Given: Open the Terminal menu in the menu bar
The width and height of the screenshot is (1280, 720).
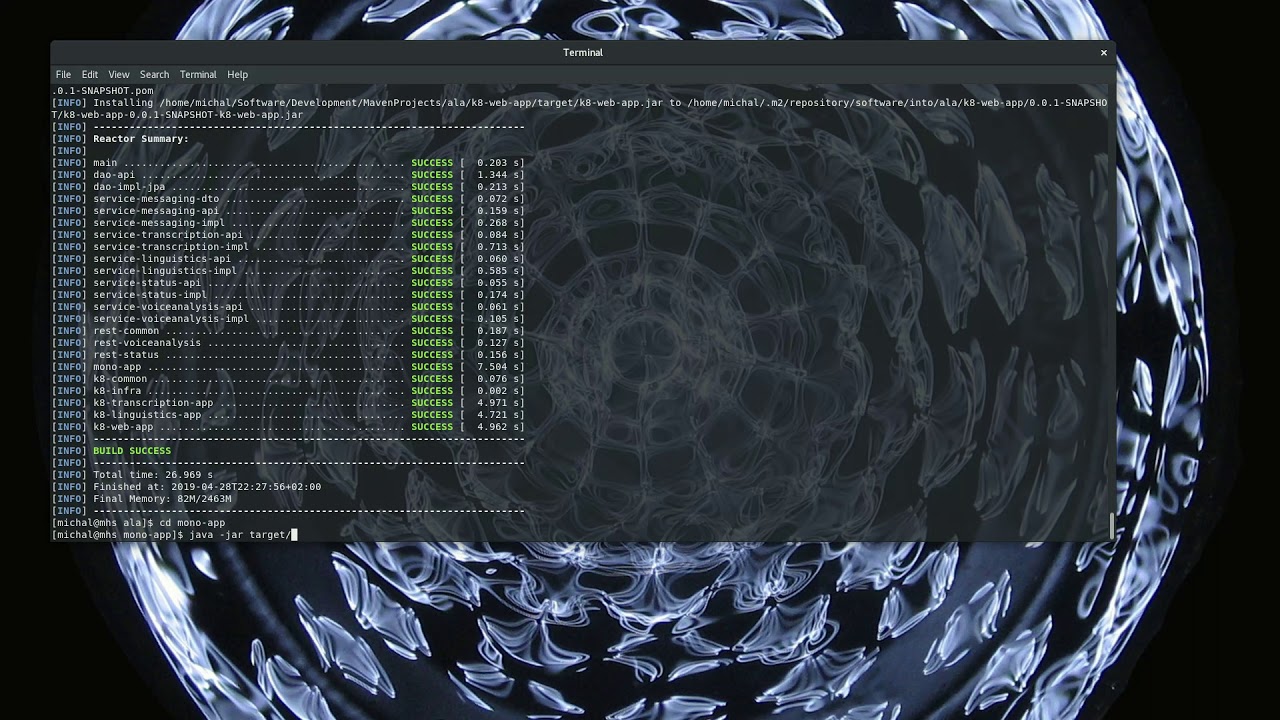Looking at the screenshot, I should [x=198, y=74].
